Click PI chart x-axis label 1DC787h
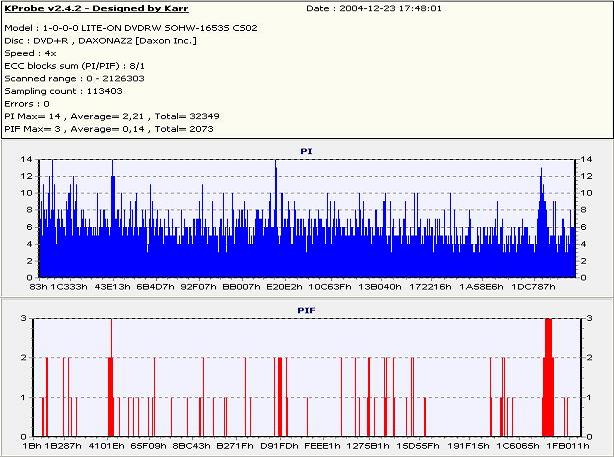Image resolution: width=614 pixels, height=457 pixels. 533,287
